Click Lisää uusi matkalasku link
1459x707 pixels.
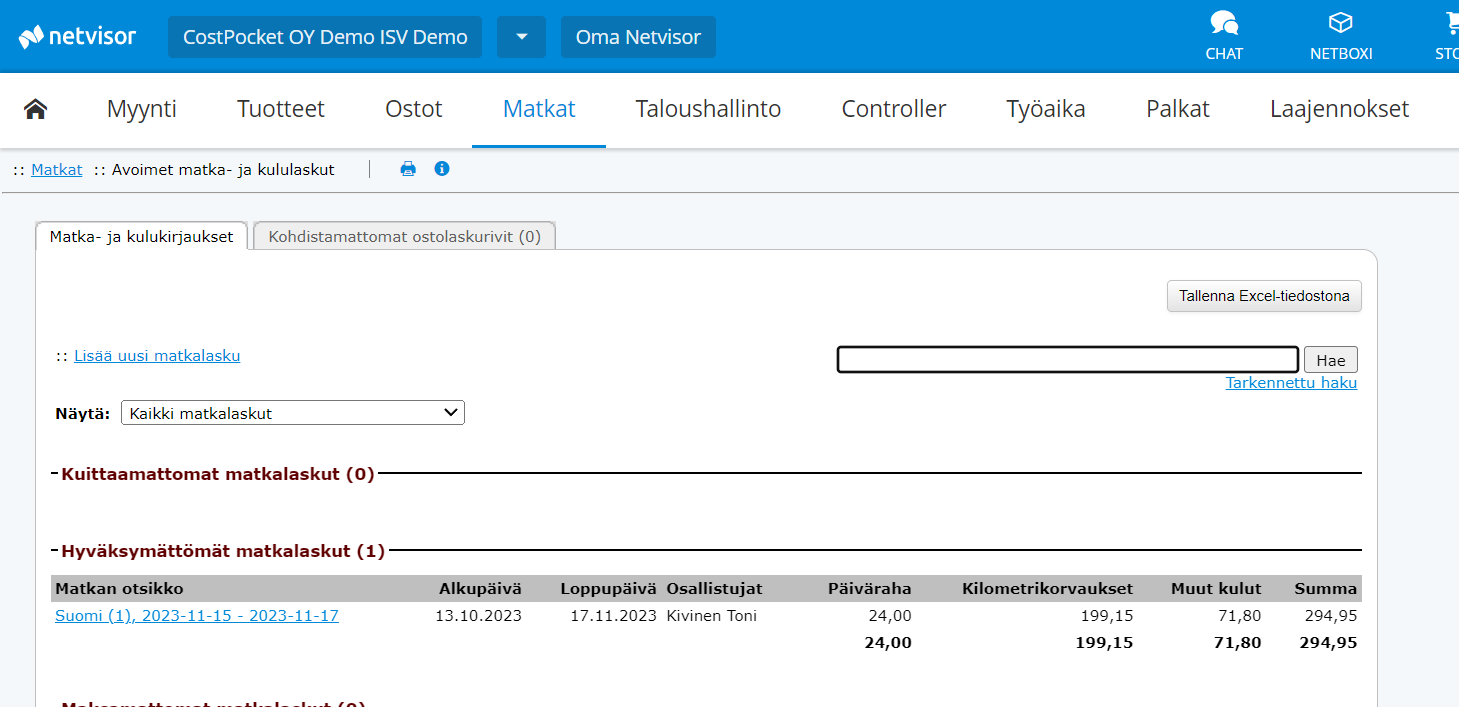[x=157, y=356]
